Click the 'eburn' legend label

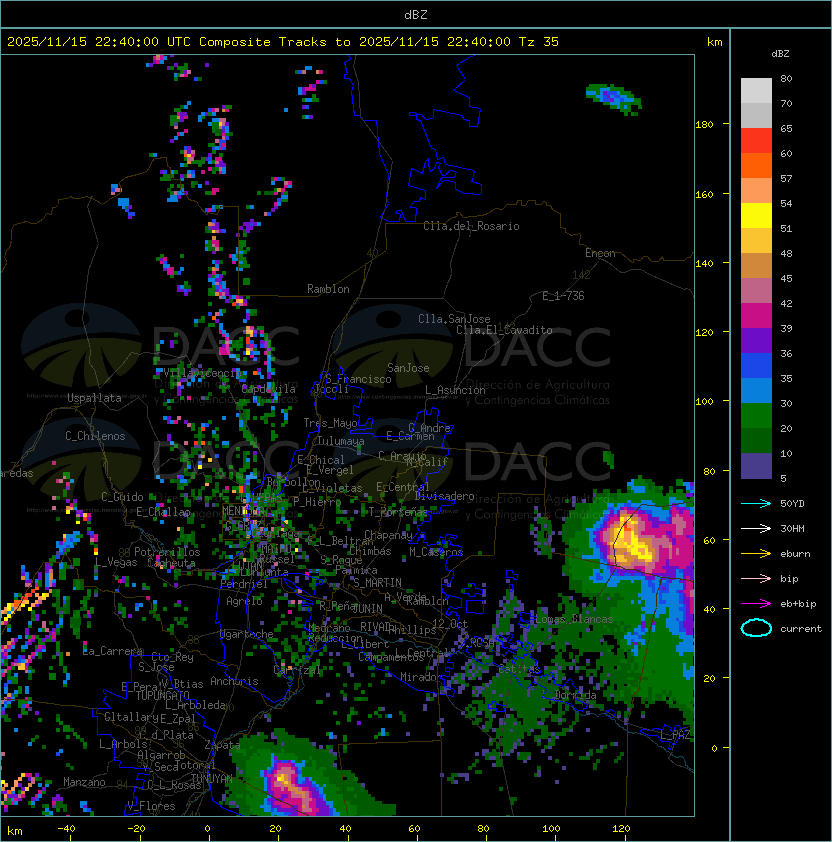click(x=795, y=554)
